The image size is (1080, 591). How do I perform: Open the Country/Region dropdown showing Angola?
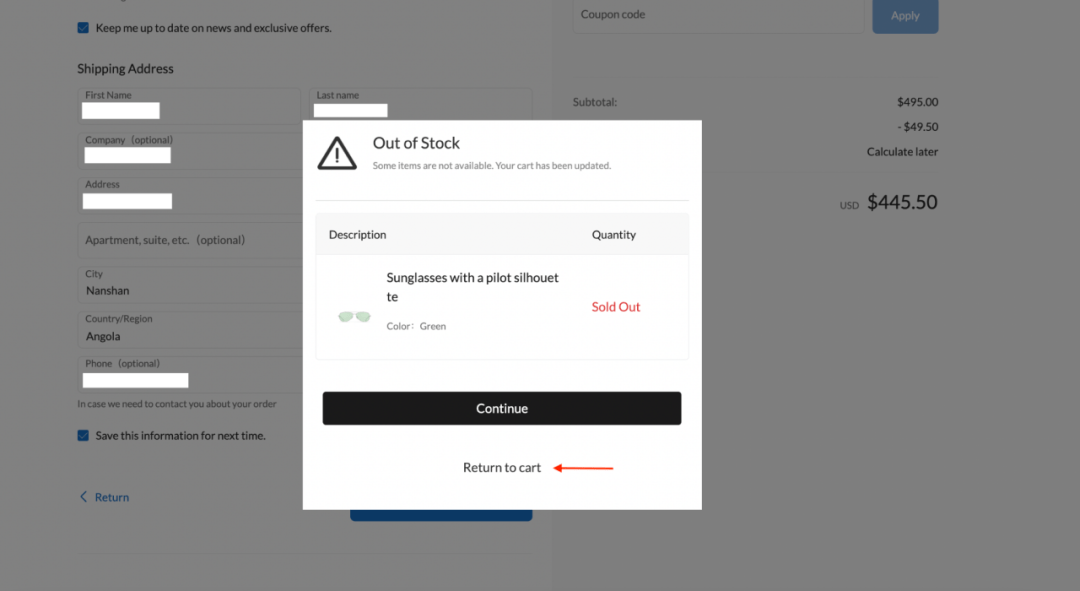pos(190,329)
